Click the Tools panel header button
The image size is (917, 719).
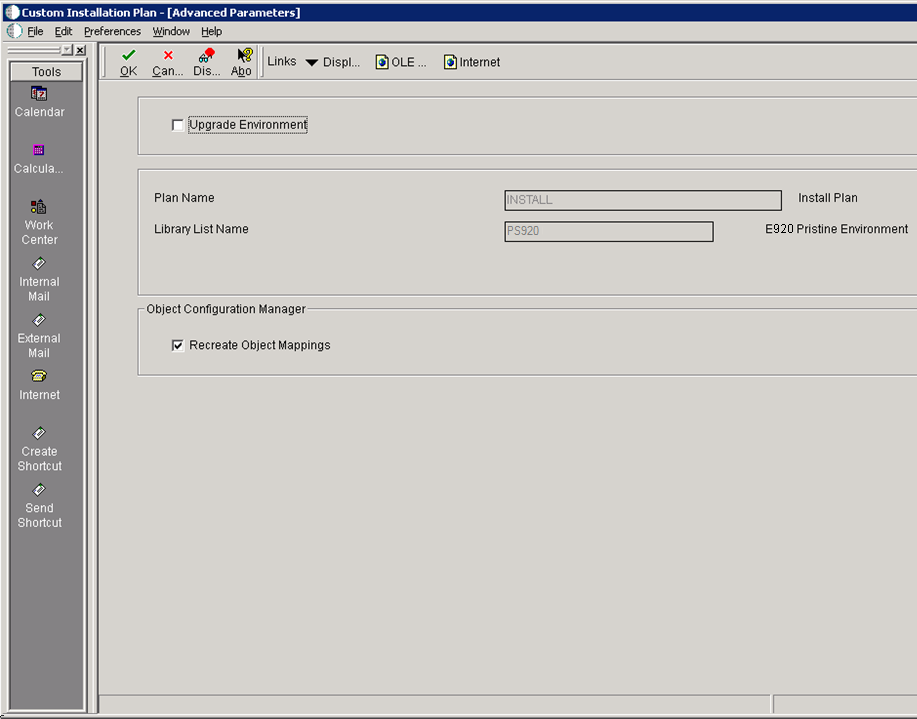(x=46, y=71)
